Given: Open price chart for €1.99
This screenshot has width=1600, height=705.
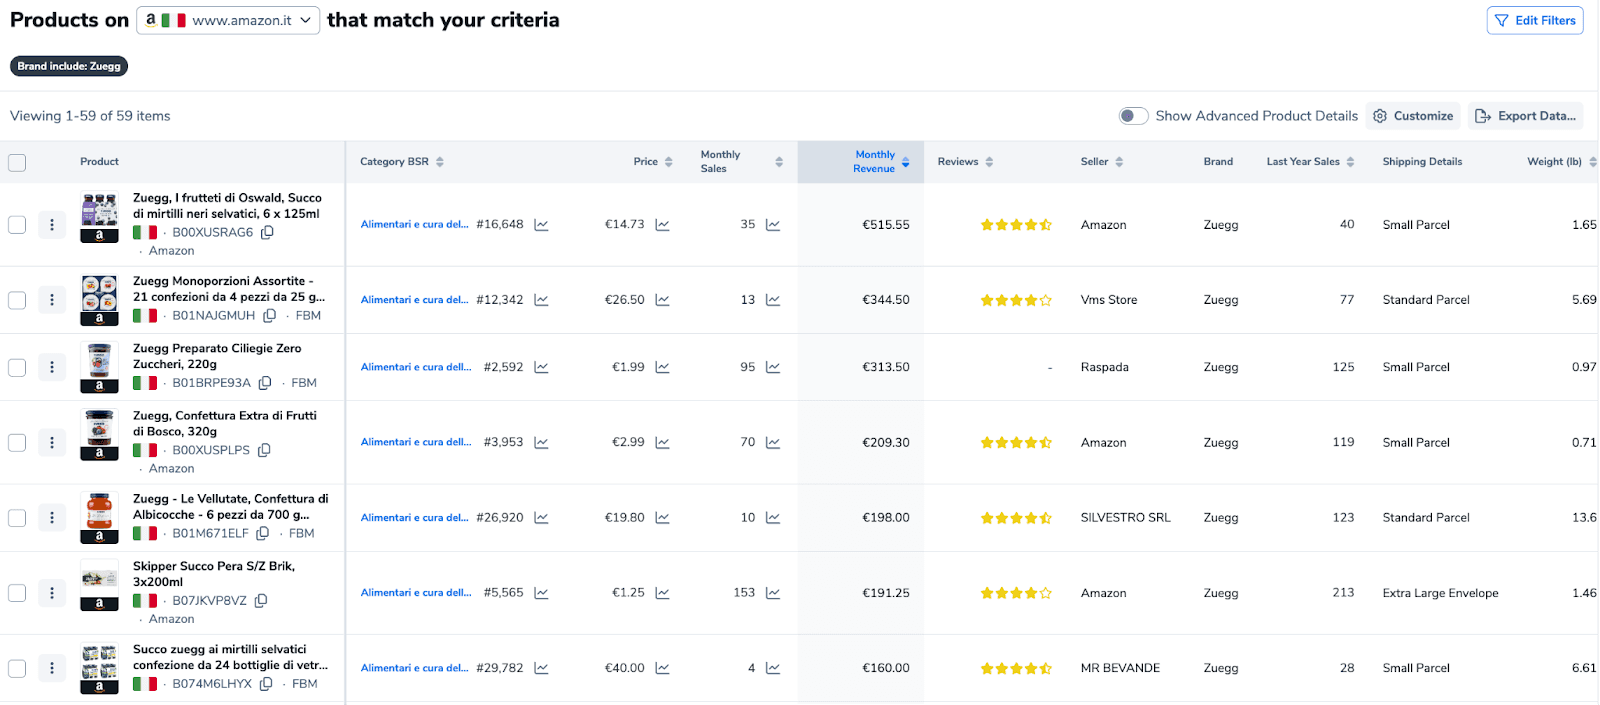Looking at the screenshot, I should [x=662, y=367].
